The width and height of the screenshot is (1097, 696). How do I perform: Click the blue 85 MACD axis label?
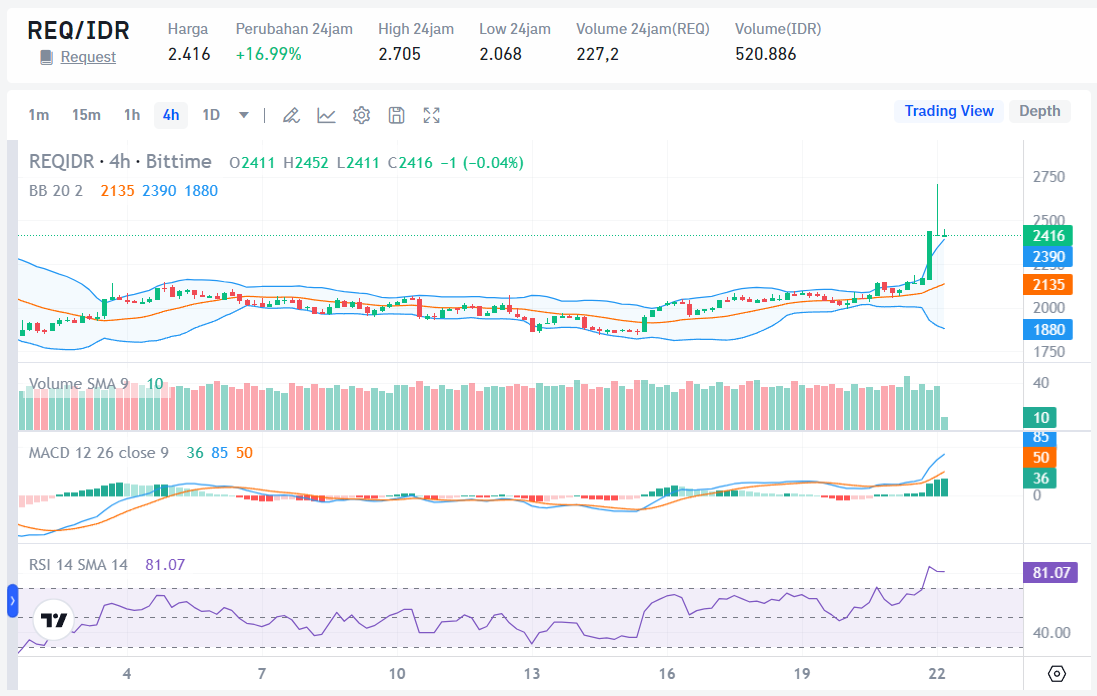pyautogui.click(x=1040, y=438)
